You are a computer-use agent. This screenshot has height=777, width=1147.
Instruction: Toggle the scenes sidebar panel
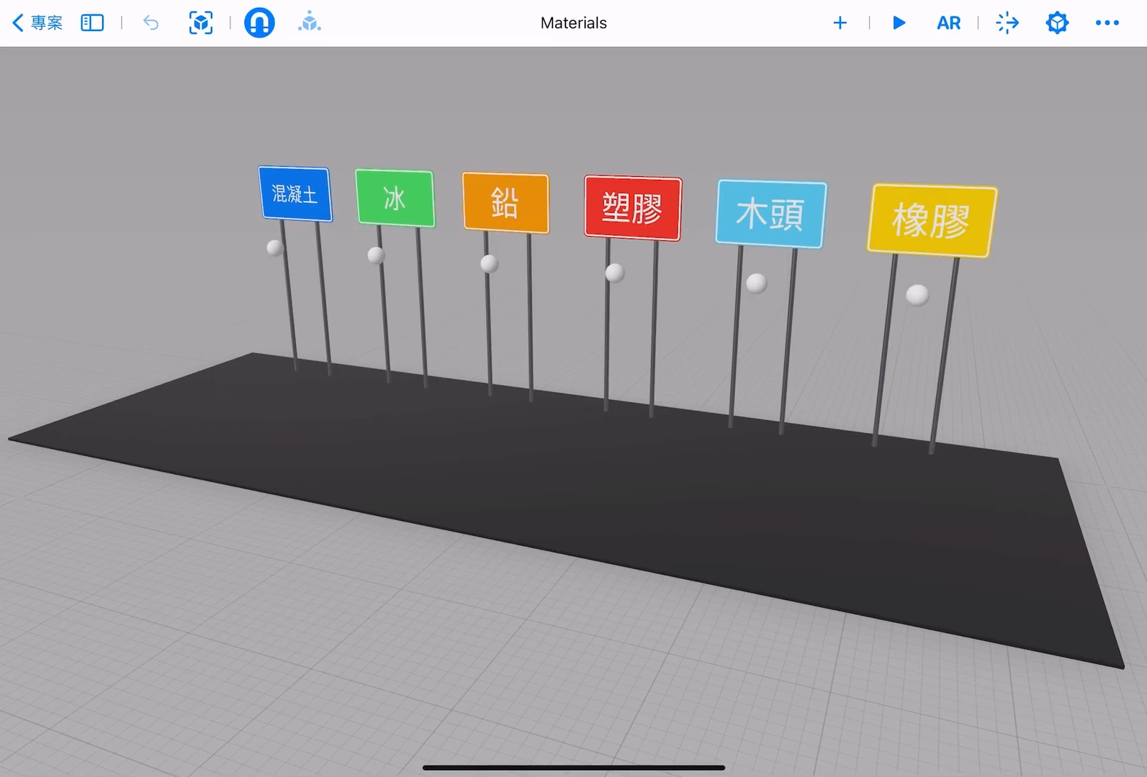(92, 23)
